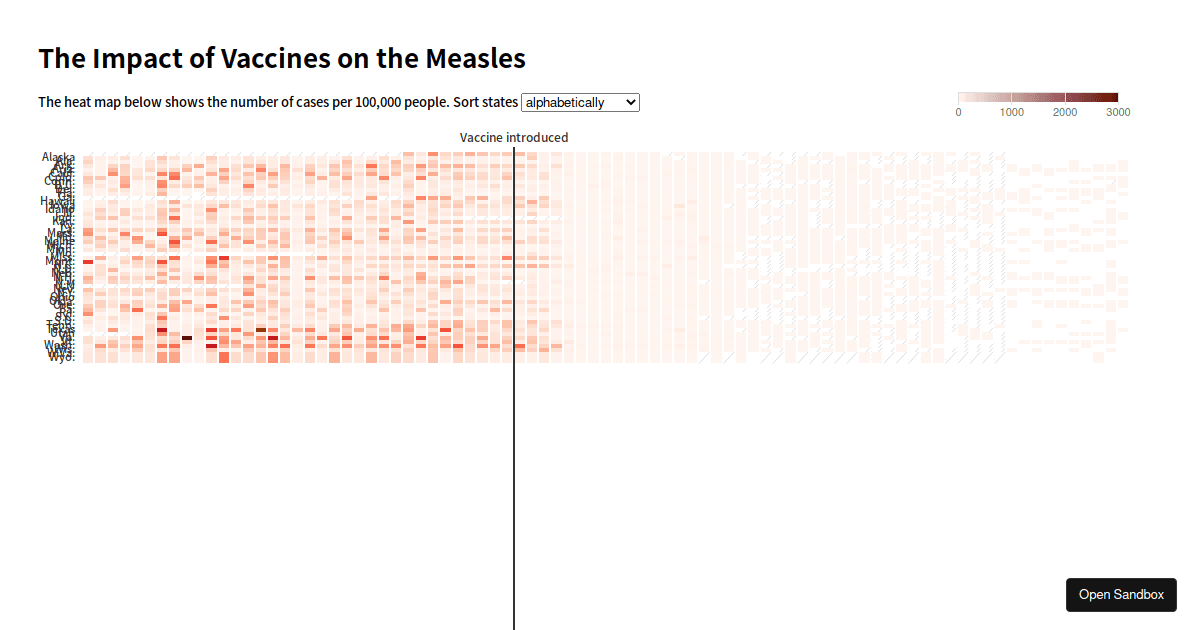Click the chart title heading
Image resolution: width=1200 pixels, height=630 pixels.
point(281,58)
